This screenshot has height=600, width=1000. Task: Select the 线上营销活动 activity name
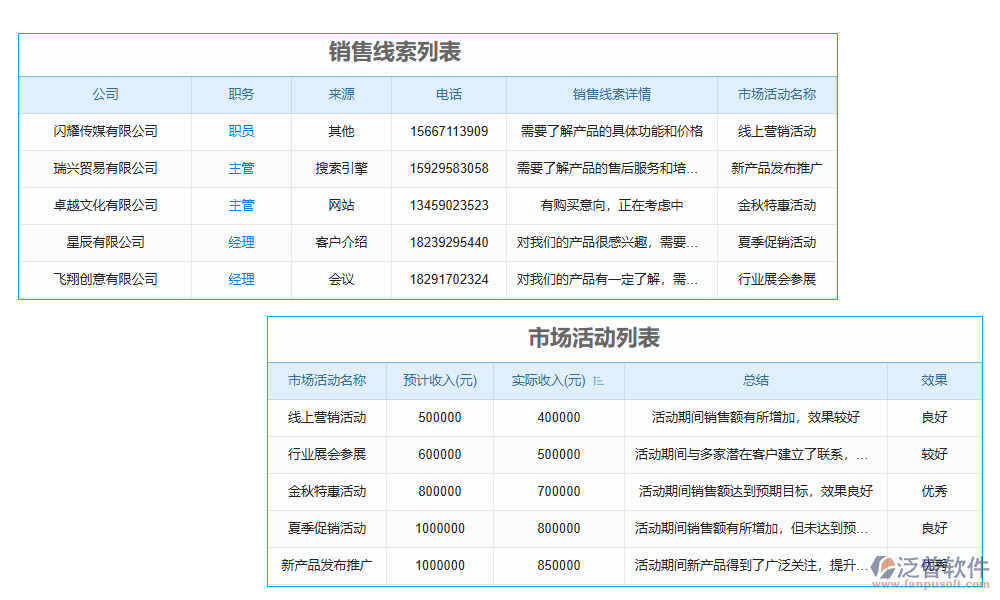(327, 418)
